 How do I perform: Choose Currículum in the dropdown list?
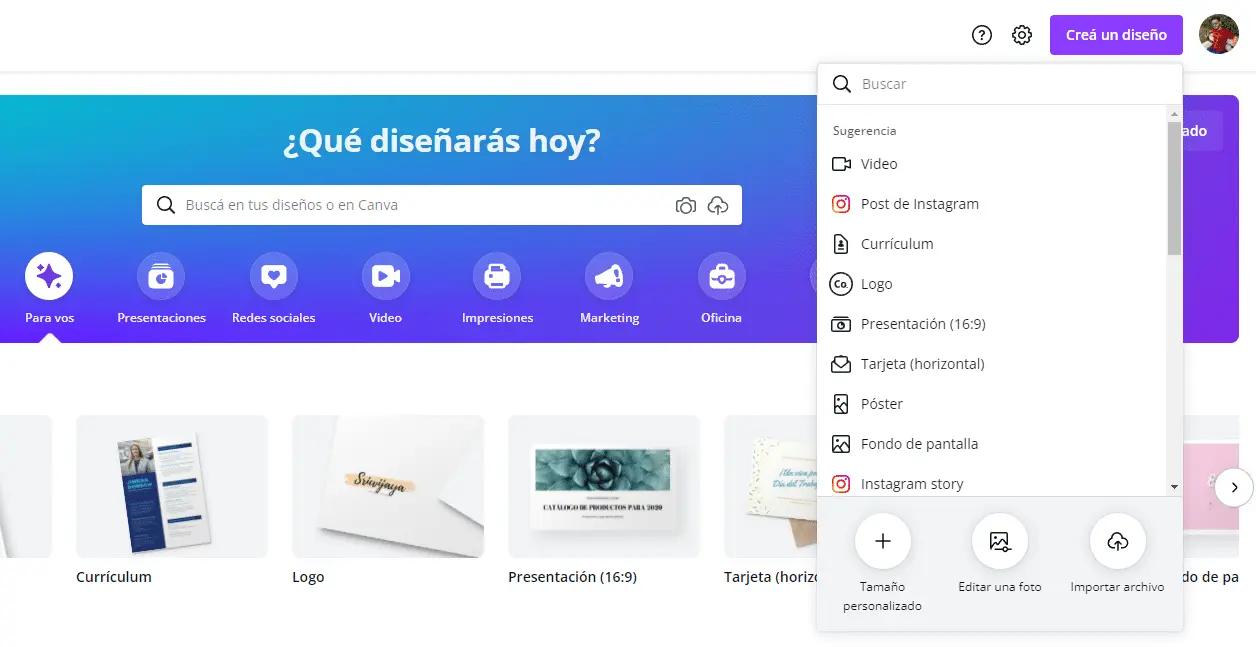coord(992,244)
